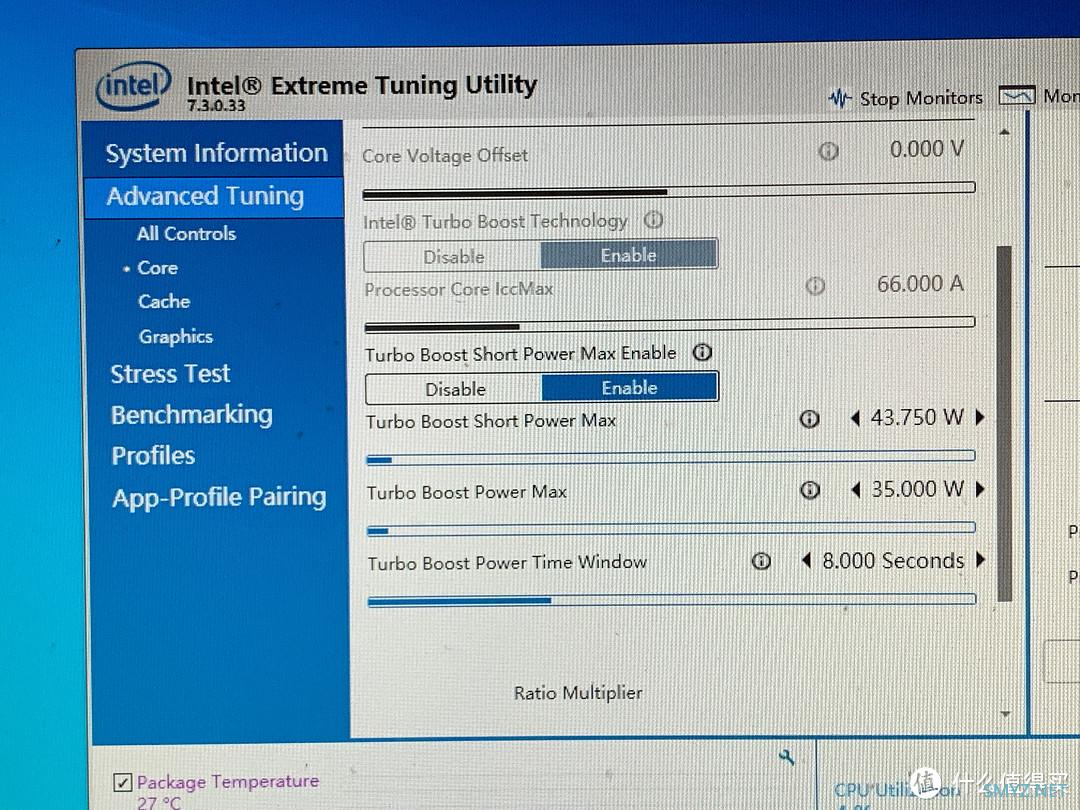Click the Package Temperature label

point(228,782)
